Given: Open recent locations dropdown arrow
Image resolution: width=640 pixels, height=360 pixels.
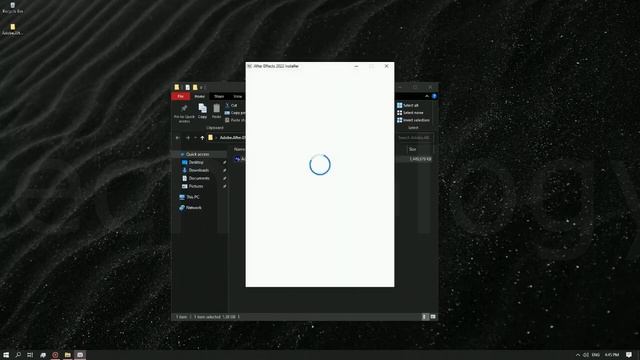Looking at the screenshot, I should coord(195,138).
